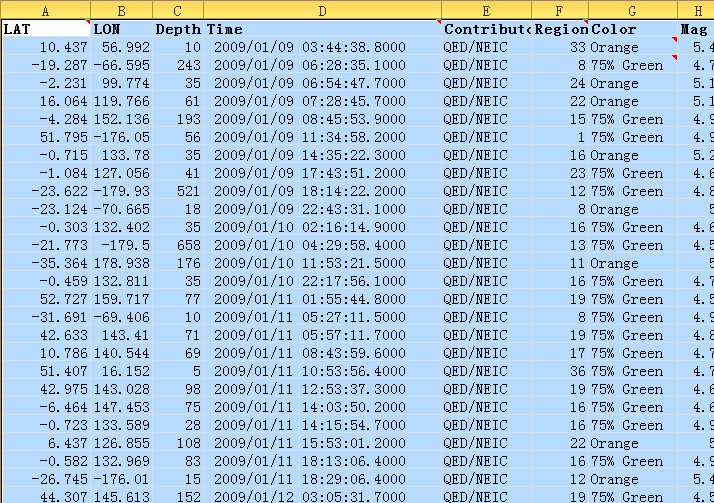Screen dimensions: 714x503
Task: Select latitude cell 51.795
Action: coord(46,137)
